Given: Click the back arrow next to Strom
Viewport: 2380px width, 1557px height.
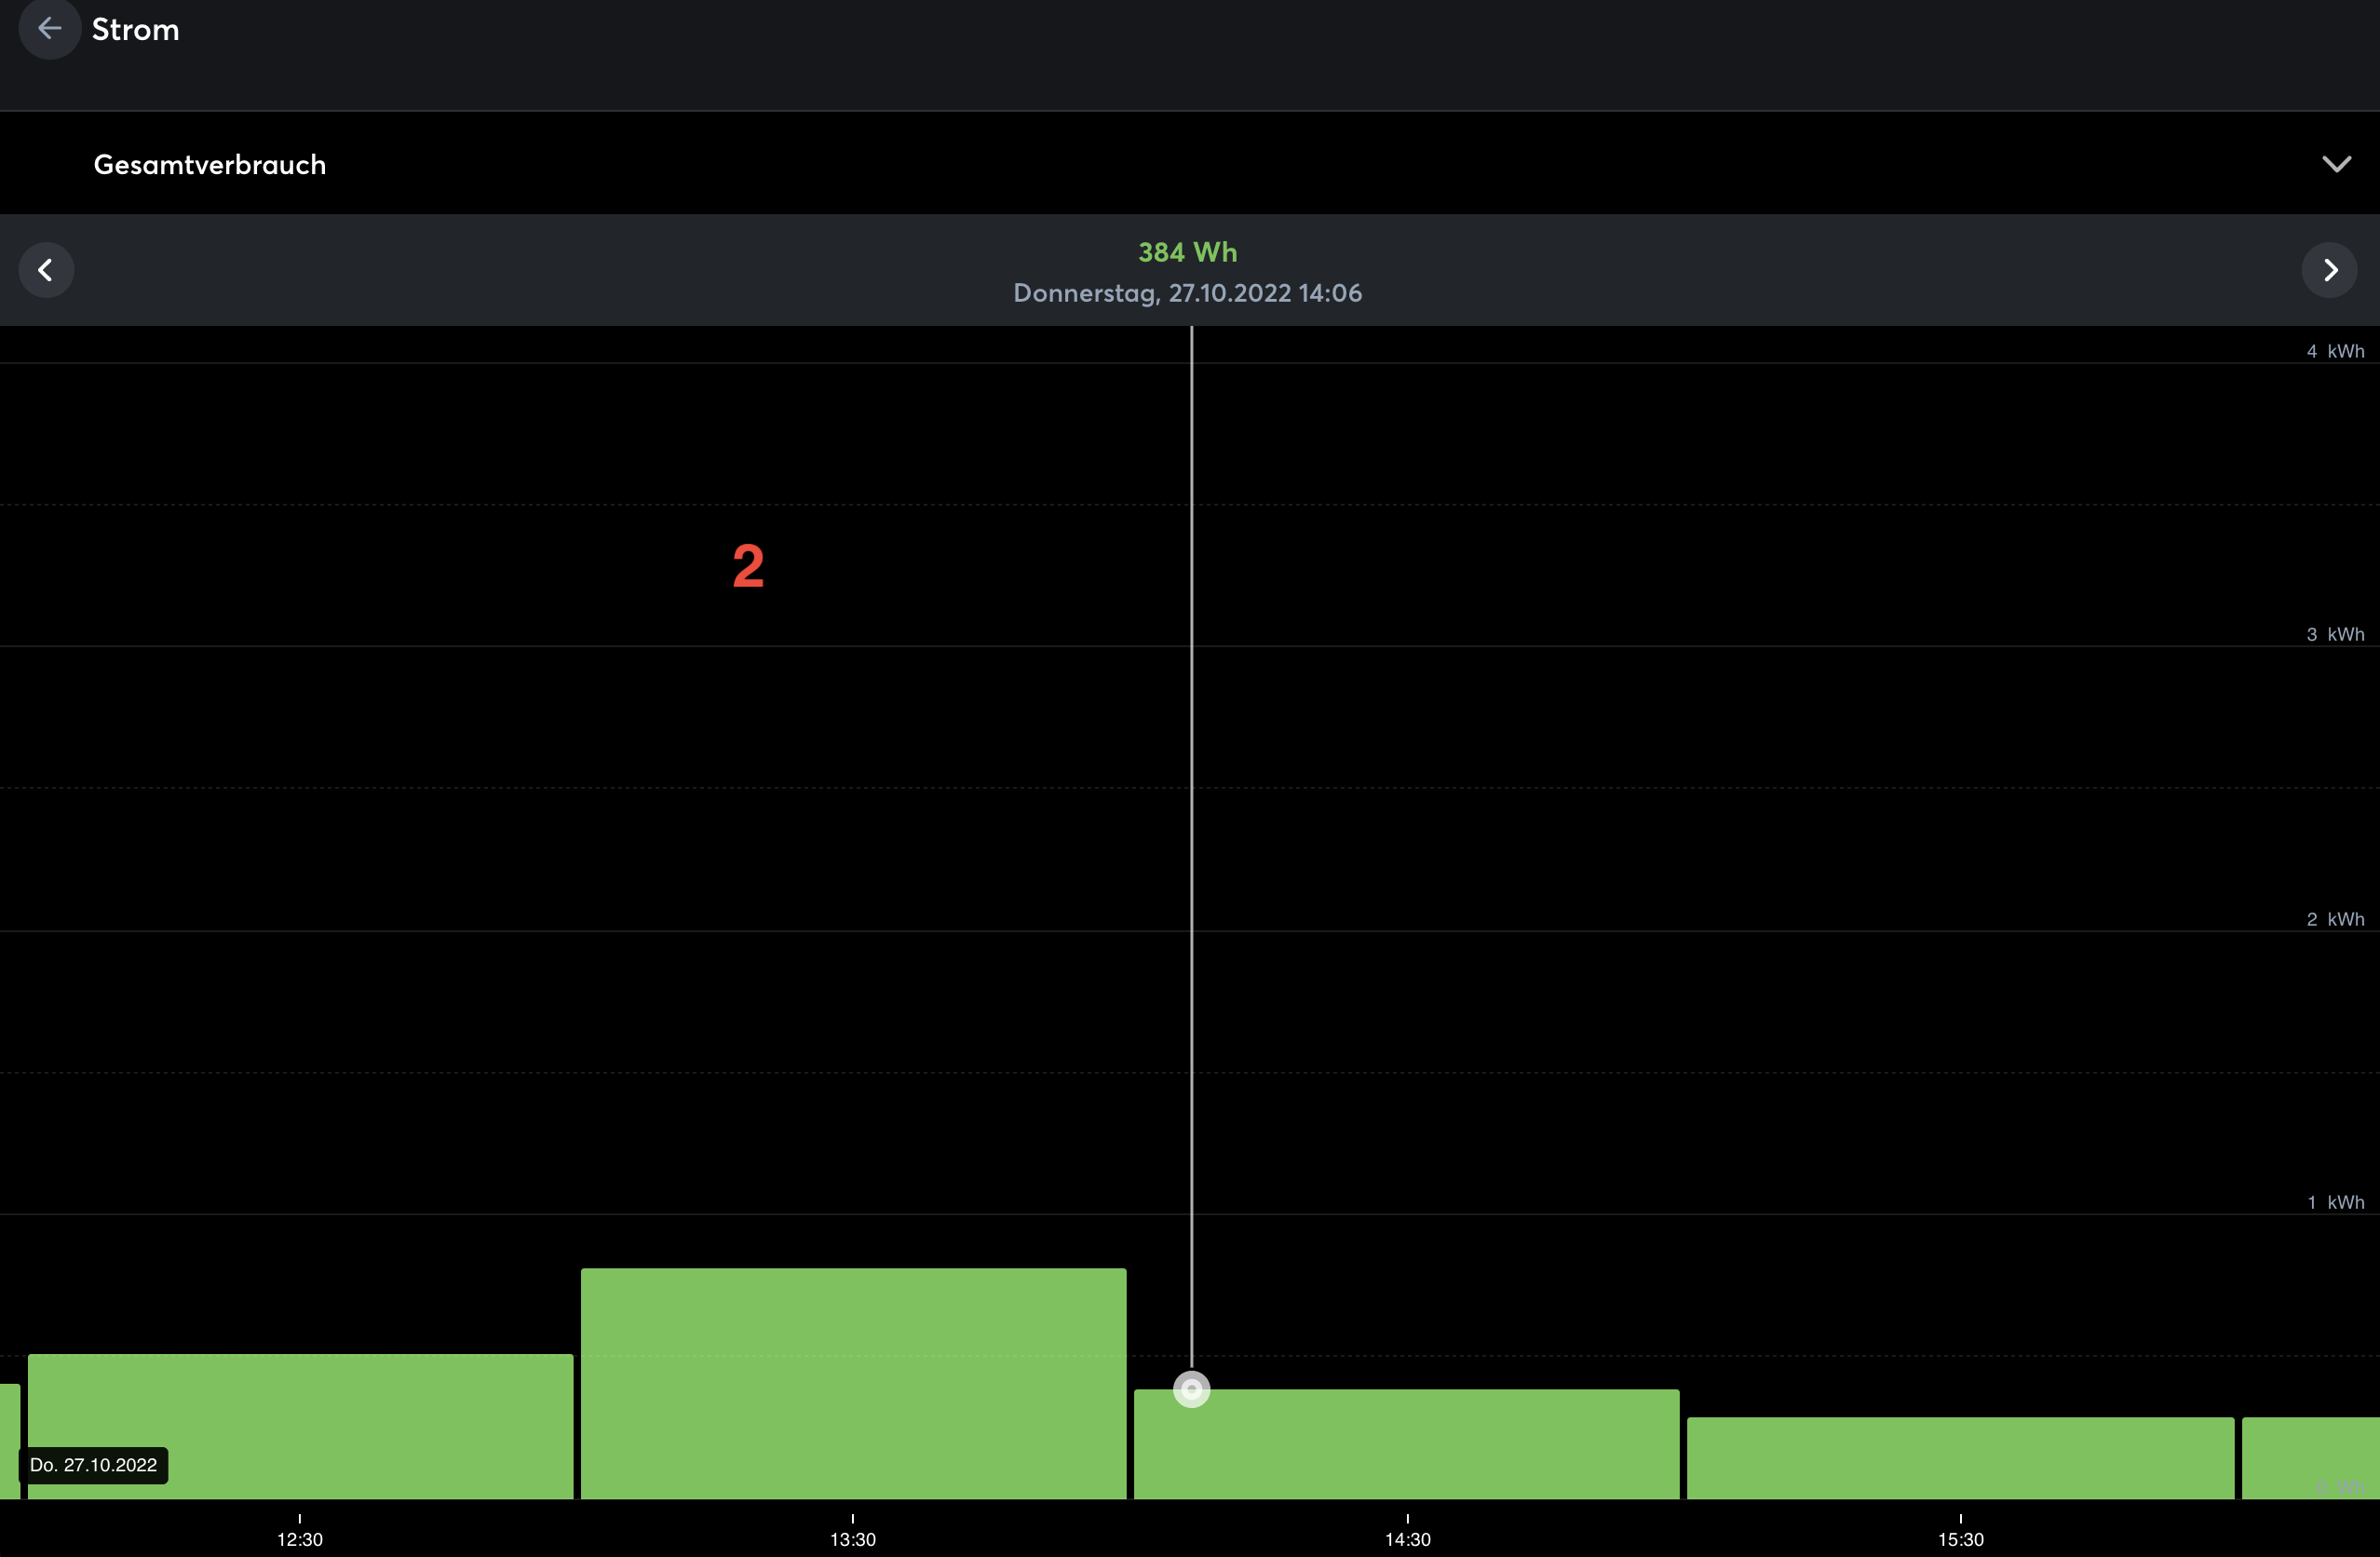Looking at the screenshot, I should [x=49, y=29].
